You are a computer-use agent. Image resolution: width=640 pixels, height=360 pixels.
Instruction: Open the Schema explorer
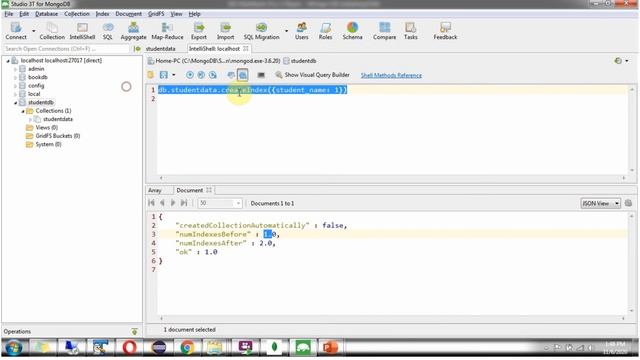(352, 31)
